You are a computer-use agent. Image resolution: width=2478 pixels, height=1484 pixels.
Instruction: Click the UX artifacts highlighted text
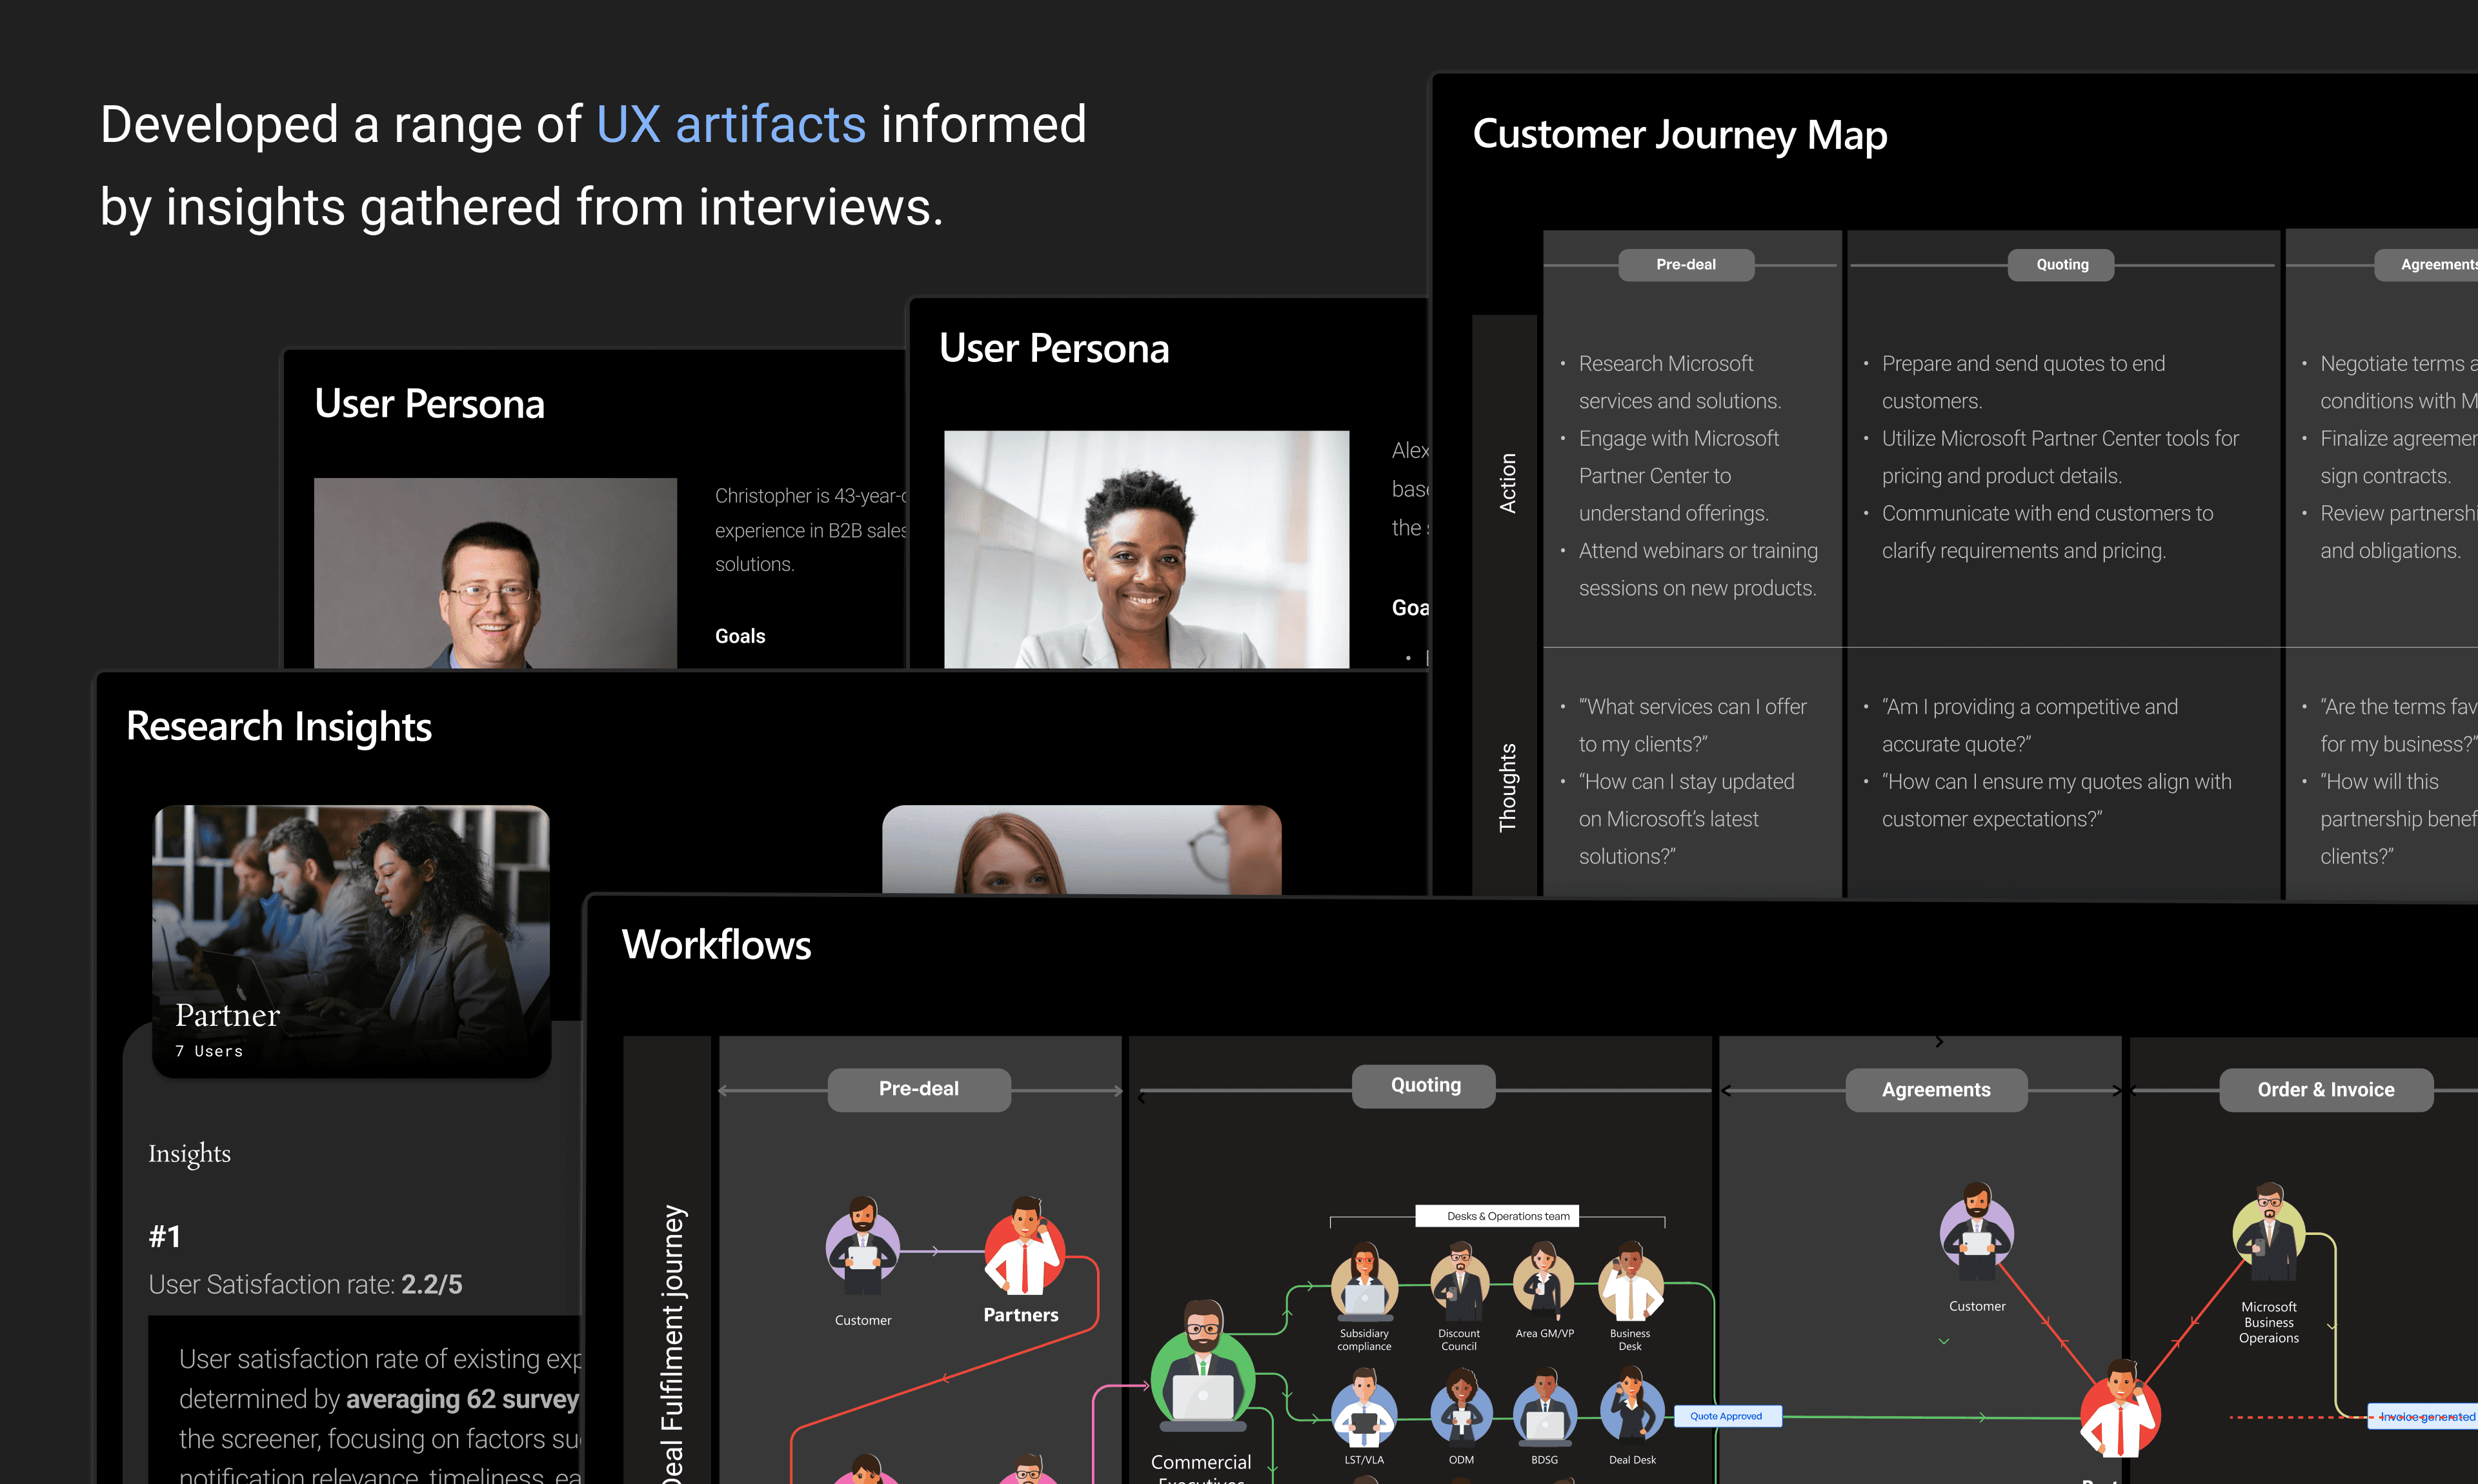(731, 125)
